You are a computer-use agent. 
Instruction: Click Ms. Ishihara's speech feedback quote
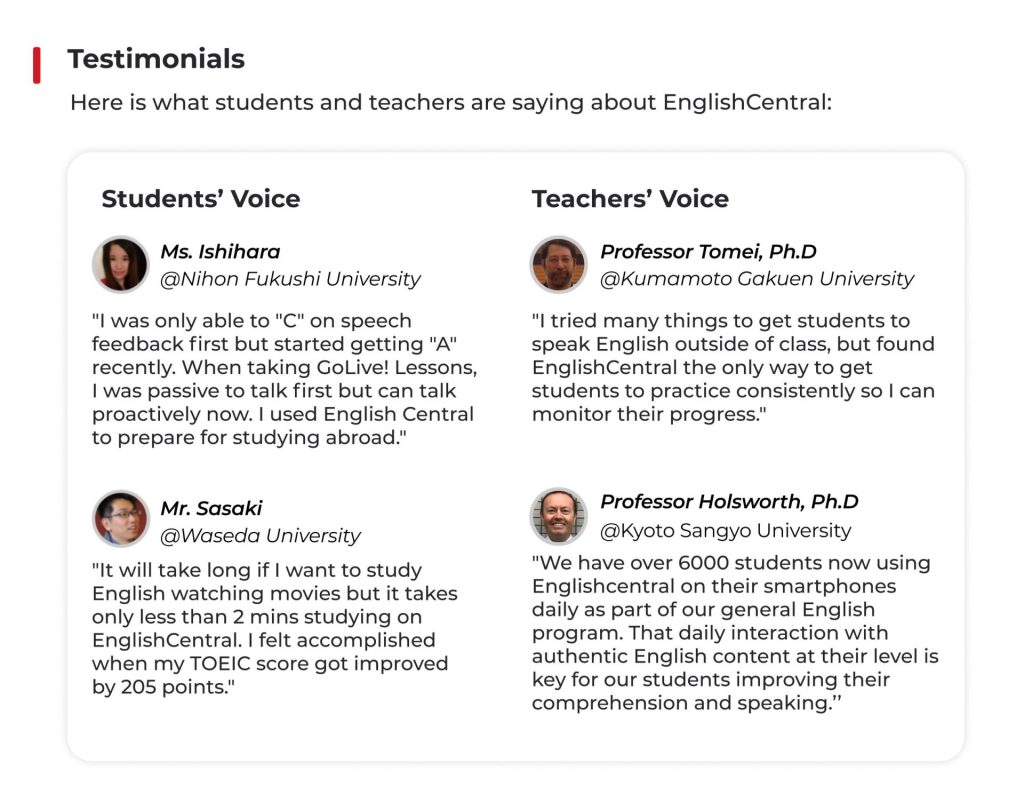(x=285, y=379)
